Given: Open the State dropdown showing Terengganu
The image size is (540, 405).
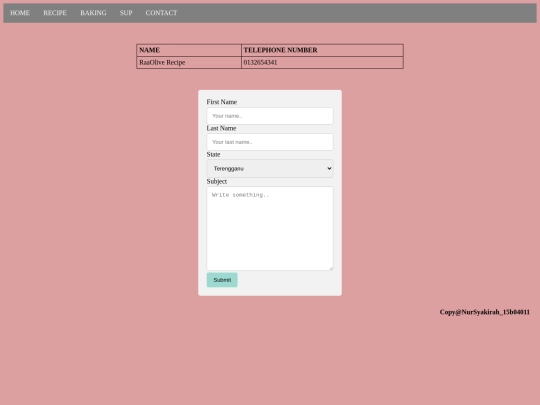Looking at the screenshot, I should pos(270,168).
